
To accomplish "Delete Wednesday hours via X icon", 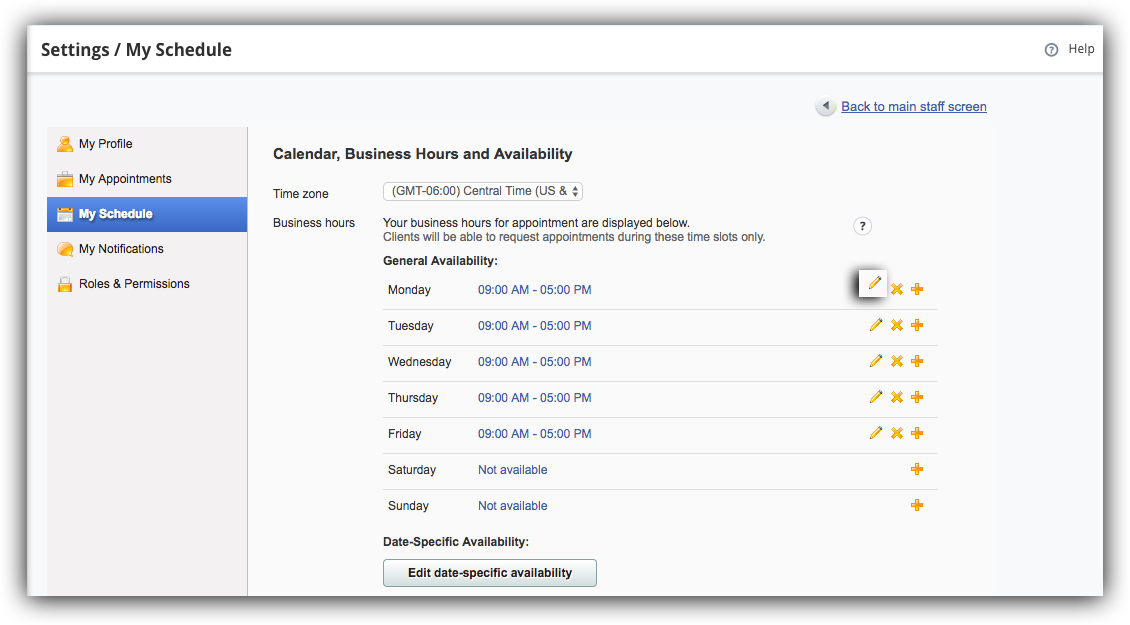I will point(897,361).
